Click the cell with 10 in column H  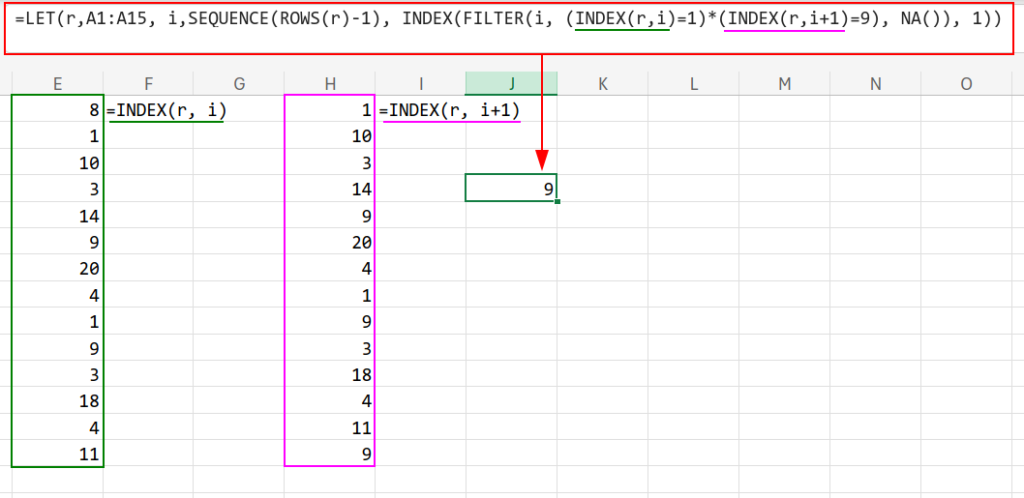(329, 137)
